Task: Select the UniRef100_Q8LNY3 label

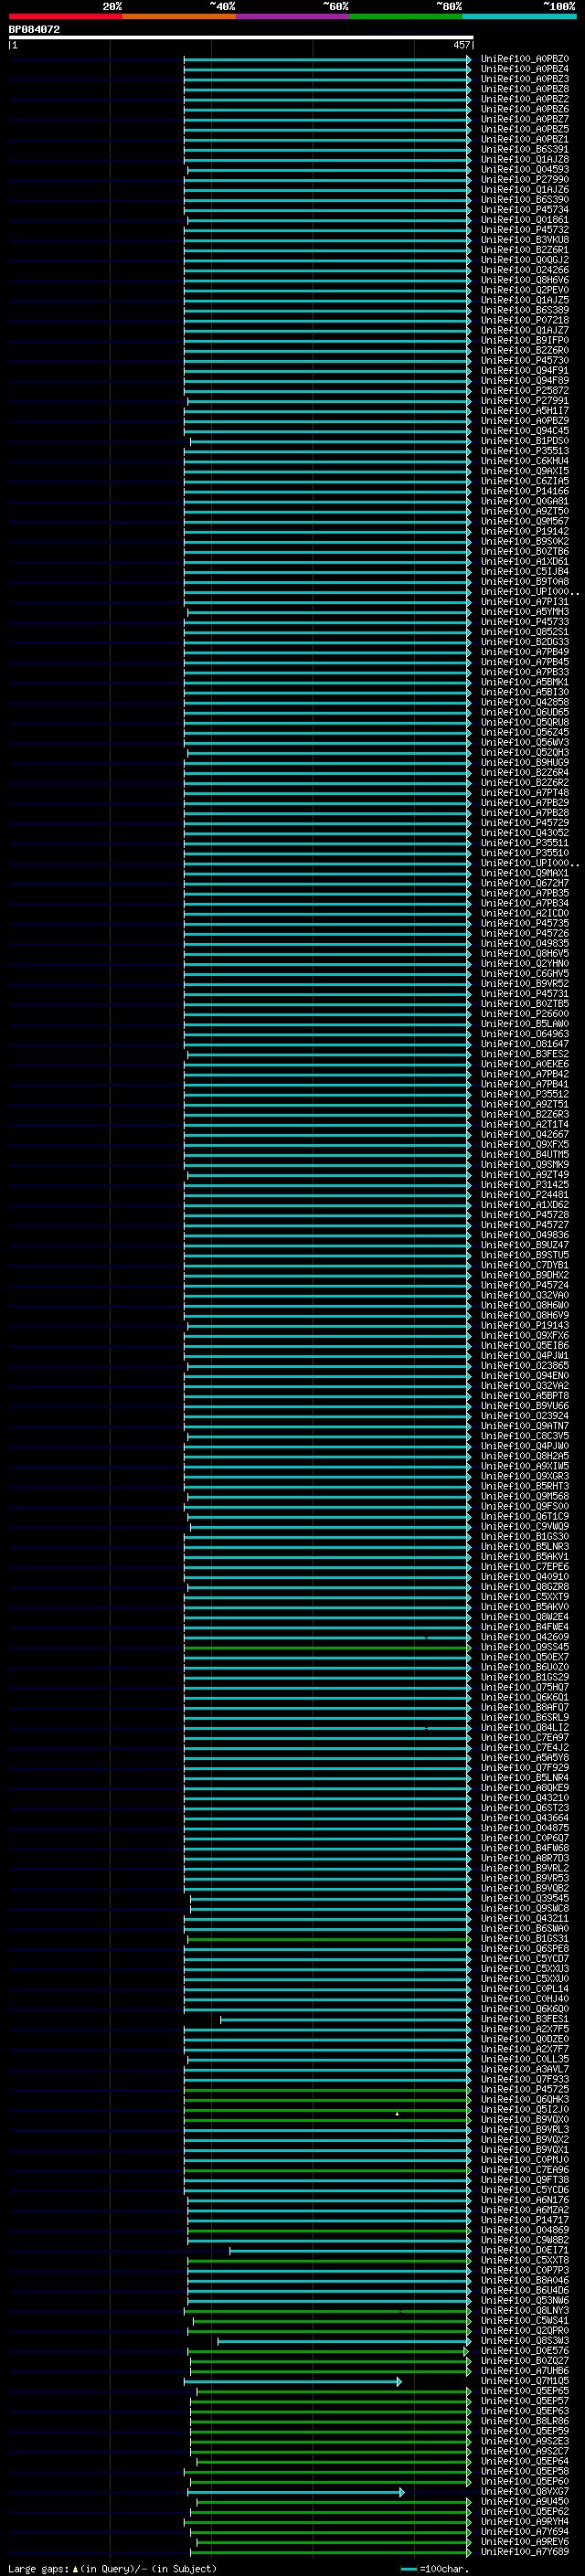Action: point(525,2310)
